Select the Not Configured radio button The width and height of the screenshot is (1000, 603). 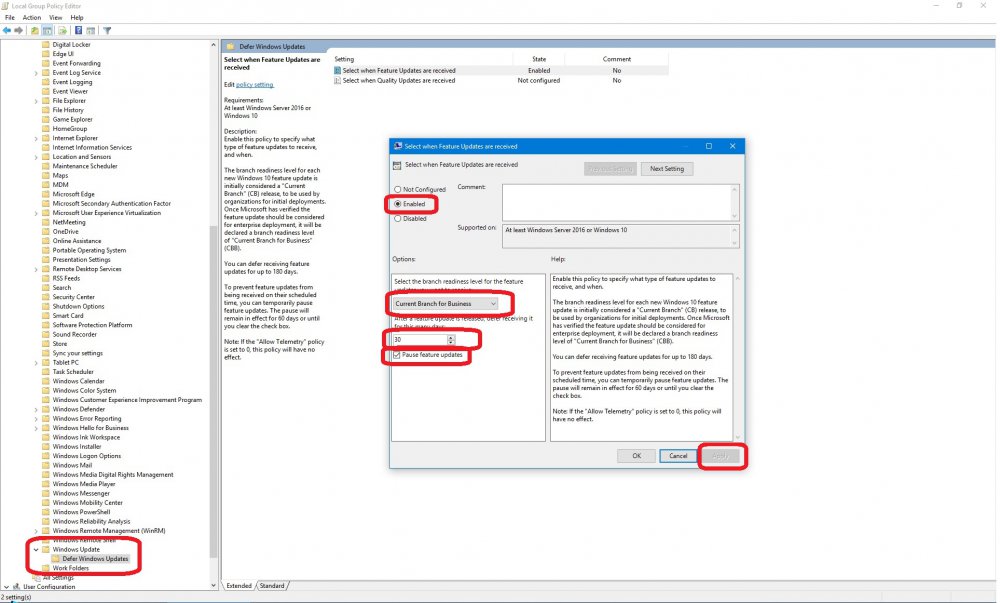(398, 189)
